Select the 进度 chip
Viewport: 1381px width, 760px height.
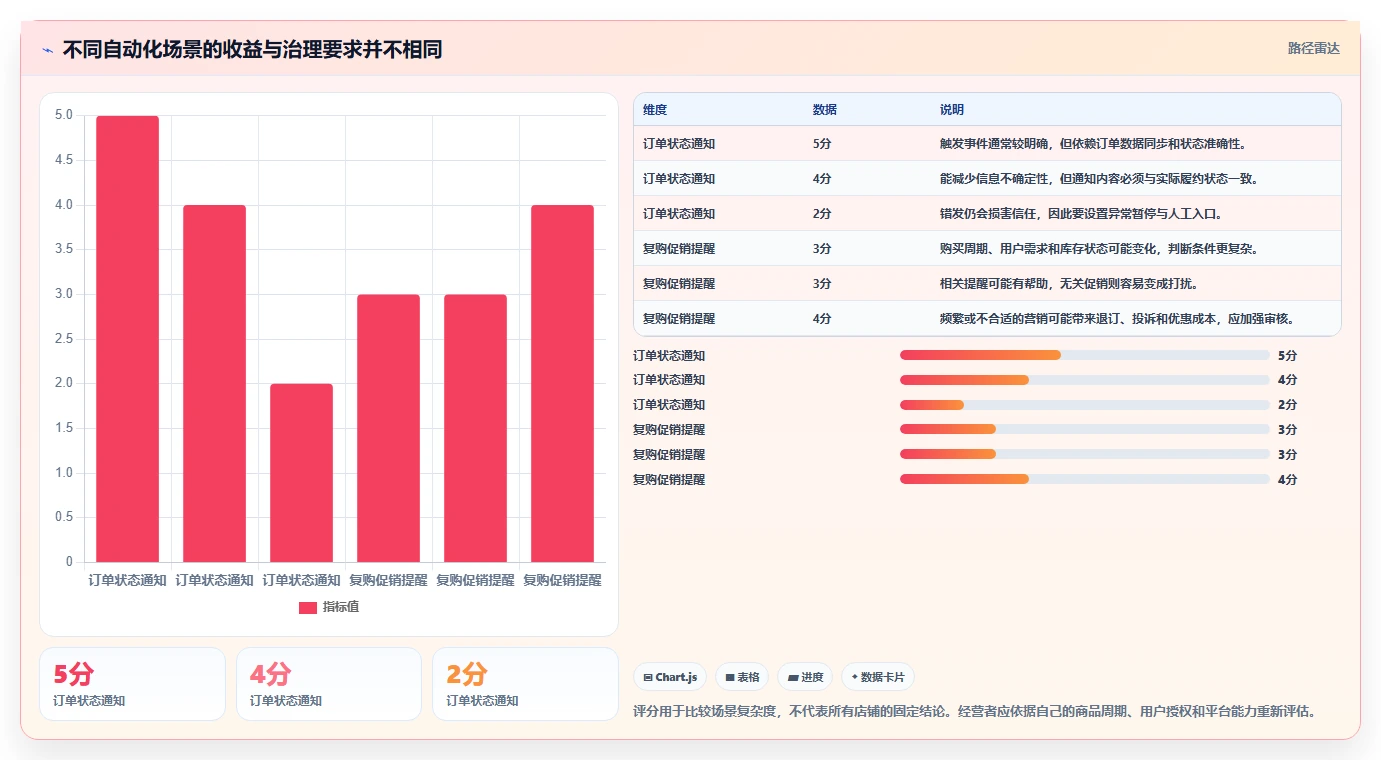coord(805,677)
